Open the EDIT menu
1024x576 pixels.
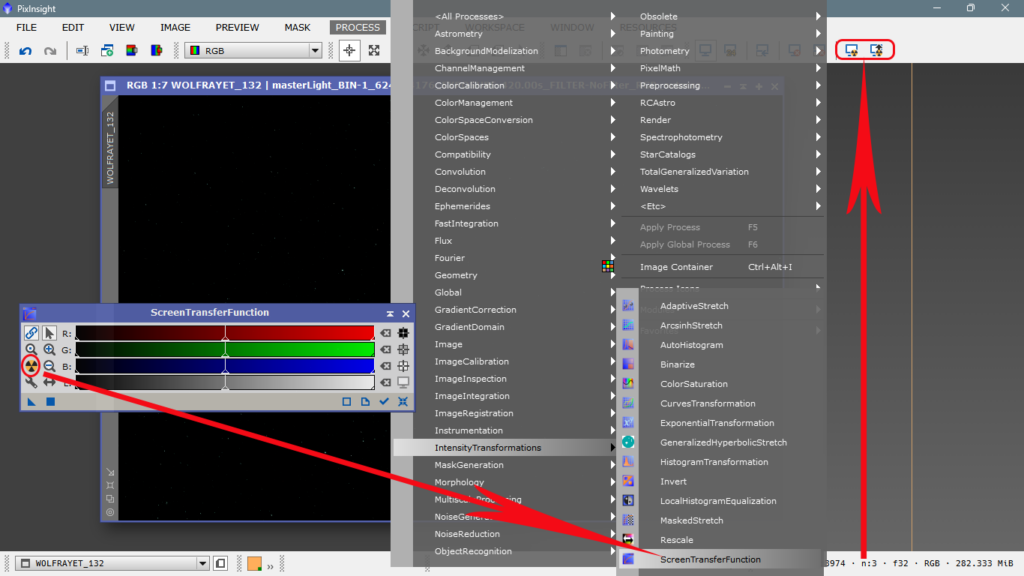click(x=72, y=27)
